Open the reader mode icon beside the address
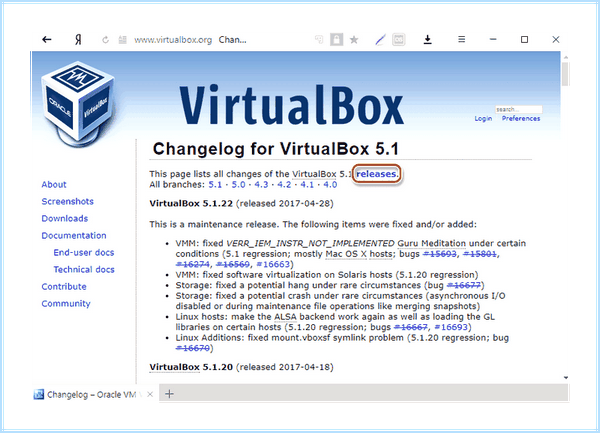600x433 pixels. coord(122,39)
